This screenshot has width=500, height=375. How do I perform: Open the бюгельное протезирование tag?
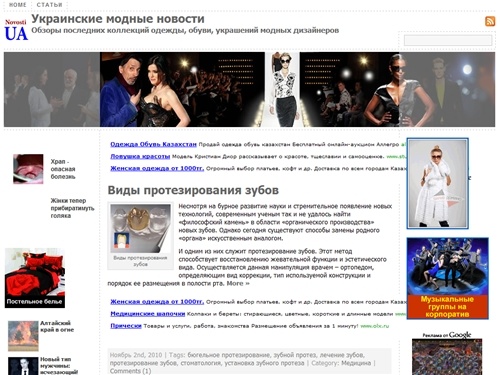pos(228,355)
